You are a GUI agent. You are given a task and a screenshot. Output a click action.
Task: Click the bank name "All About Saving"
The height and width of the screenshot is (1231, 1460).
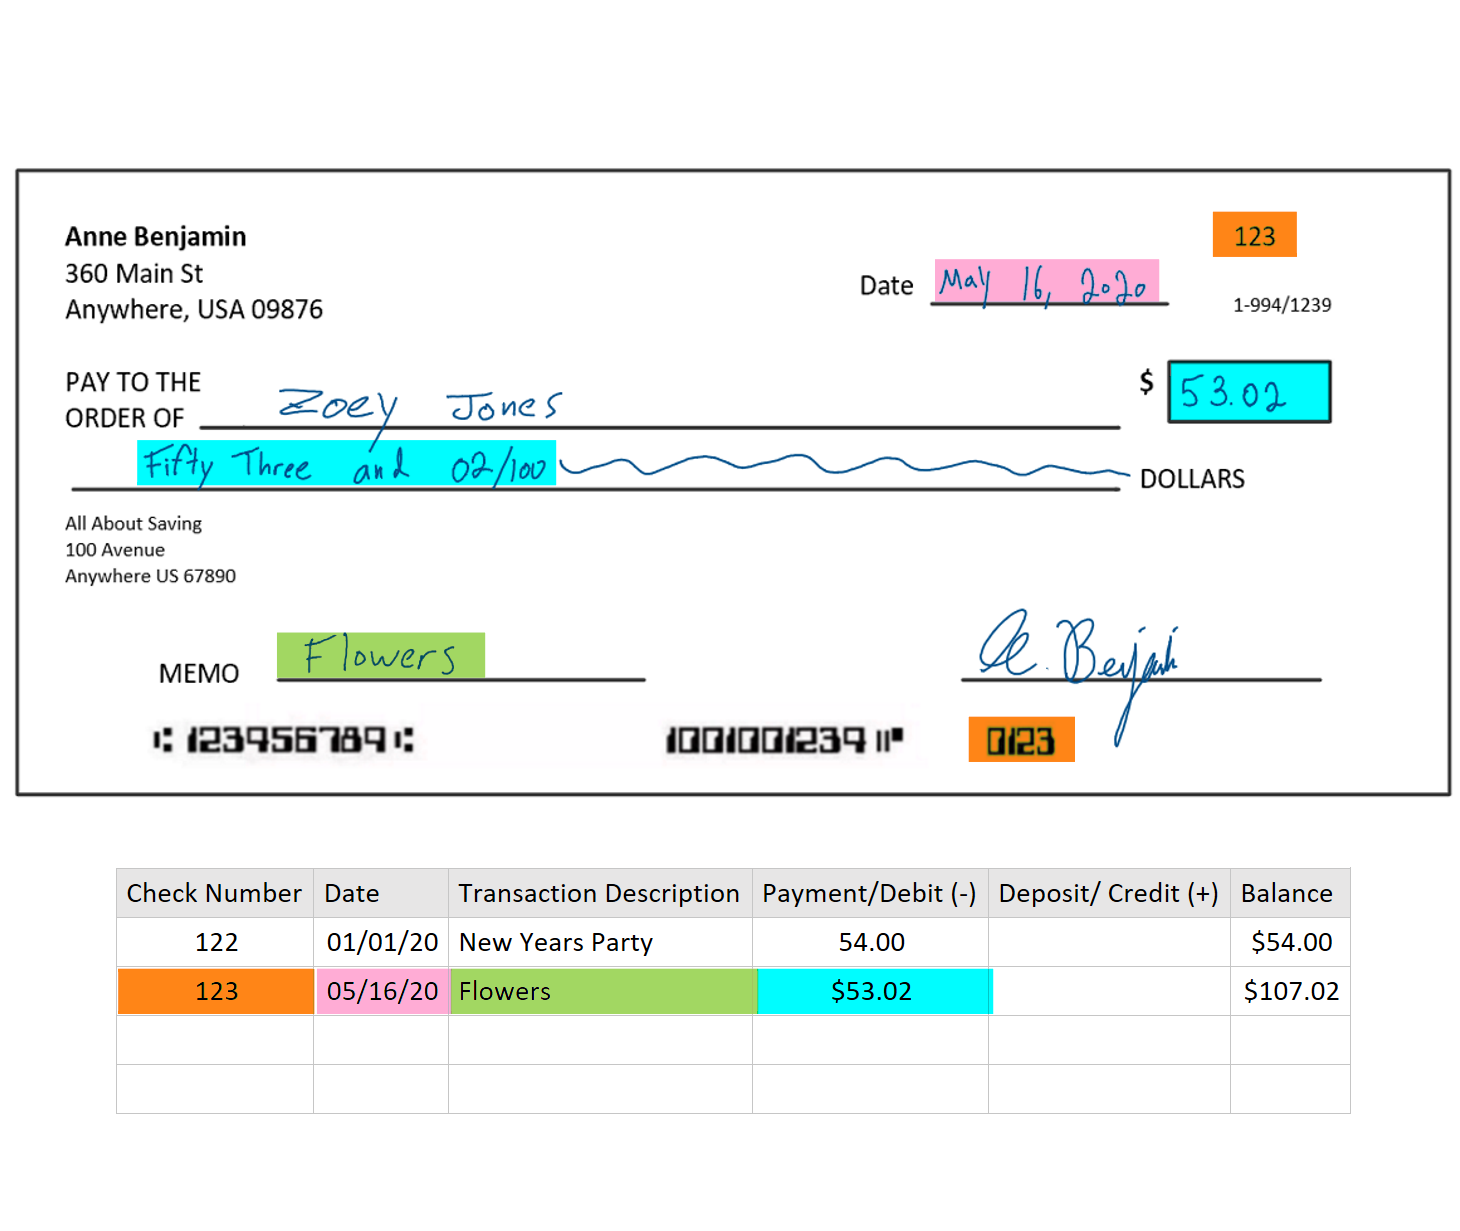coord(133,524)
